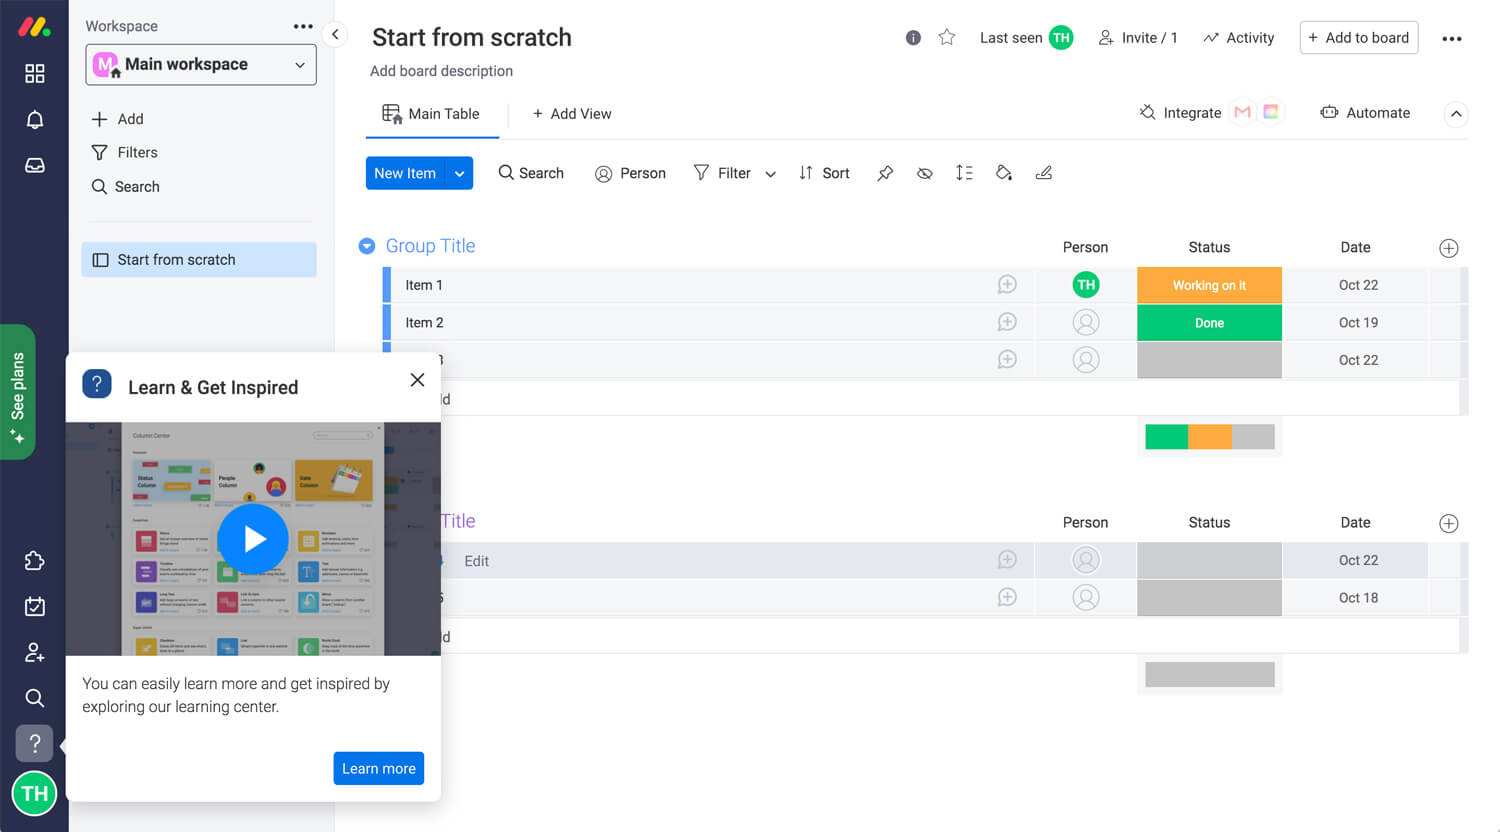Open Automate center
Viewport: 1500px width, 832px height.
(x=1365, y=113)
